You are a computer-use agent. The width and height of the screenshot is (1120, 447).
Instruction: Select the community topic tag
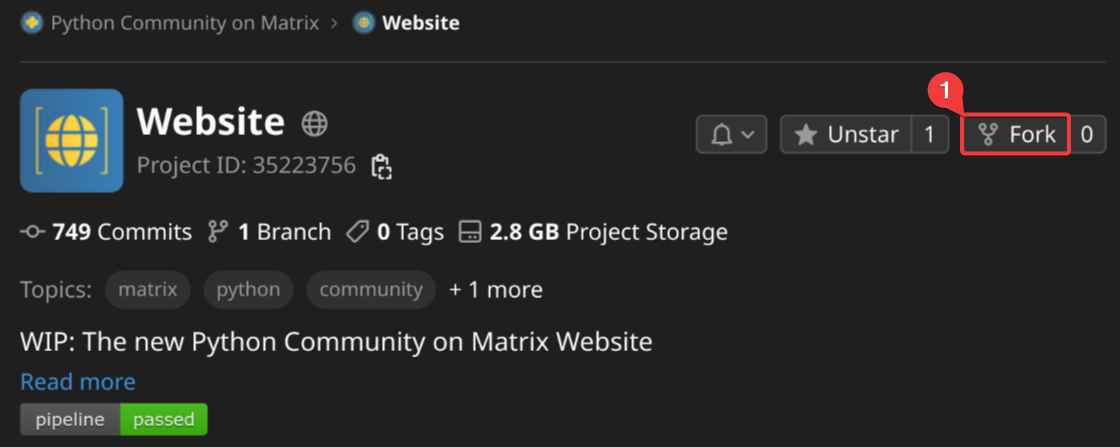click(x=371, y=290)
